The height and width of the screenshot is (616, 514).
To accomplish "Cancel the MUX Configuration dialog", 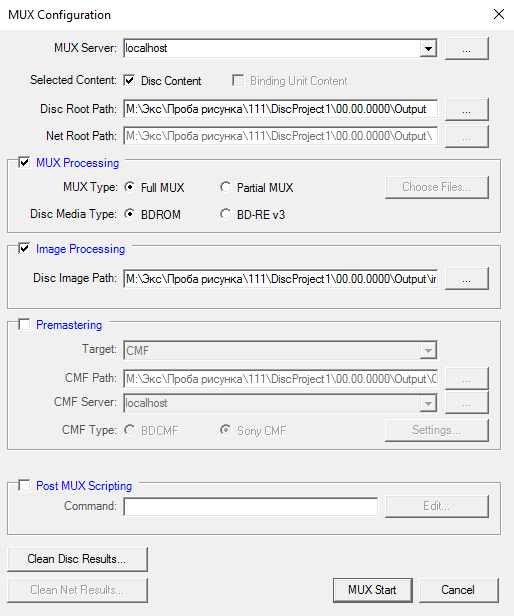I will point(459,590).
